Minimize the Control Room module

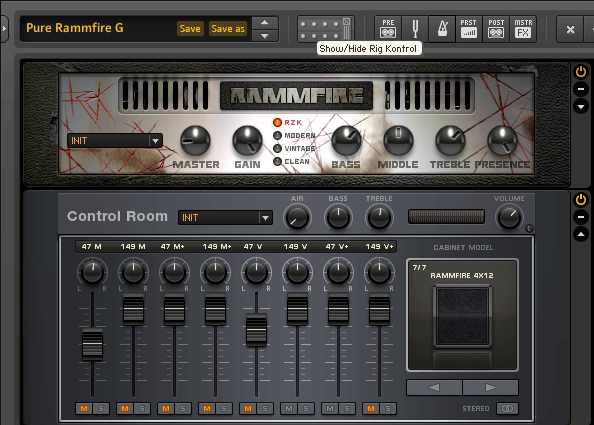[x=581, y=217]
